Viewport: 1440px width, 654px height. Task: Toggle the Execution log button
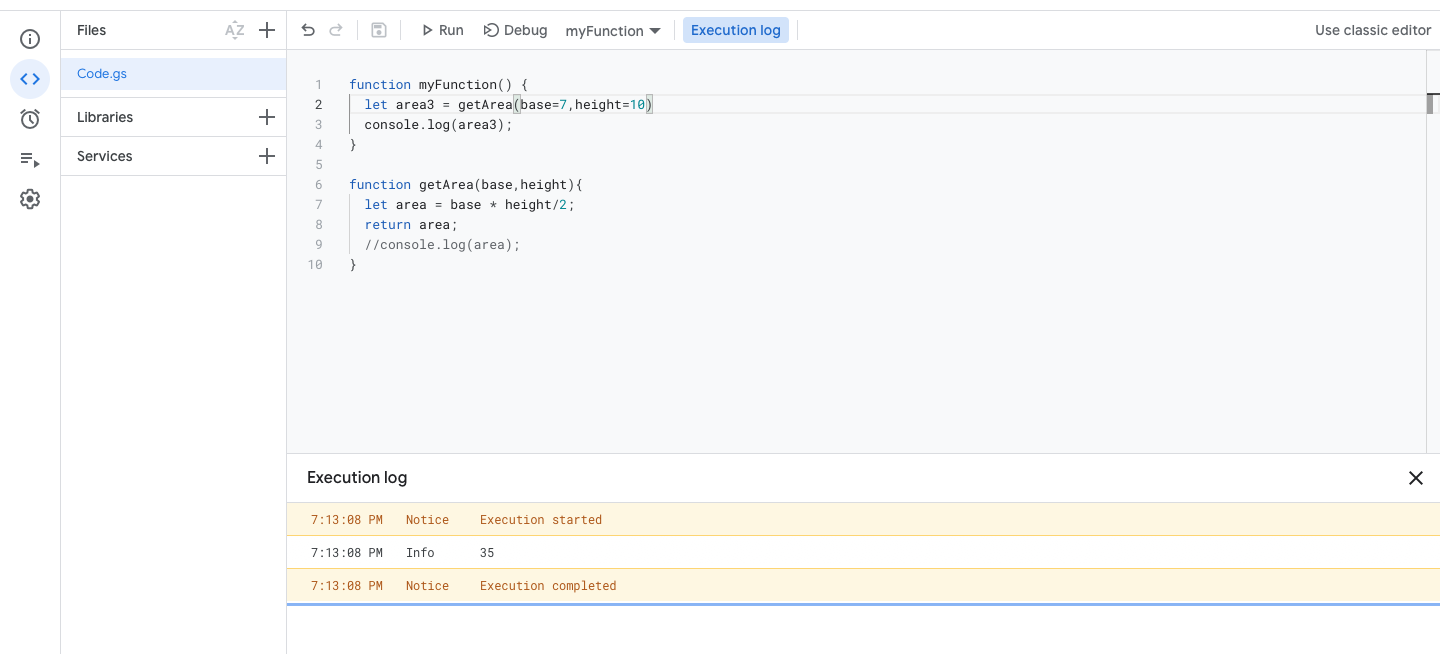[735, 30]
